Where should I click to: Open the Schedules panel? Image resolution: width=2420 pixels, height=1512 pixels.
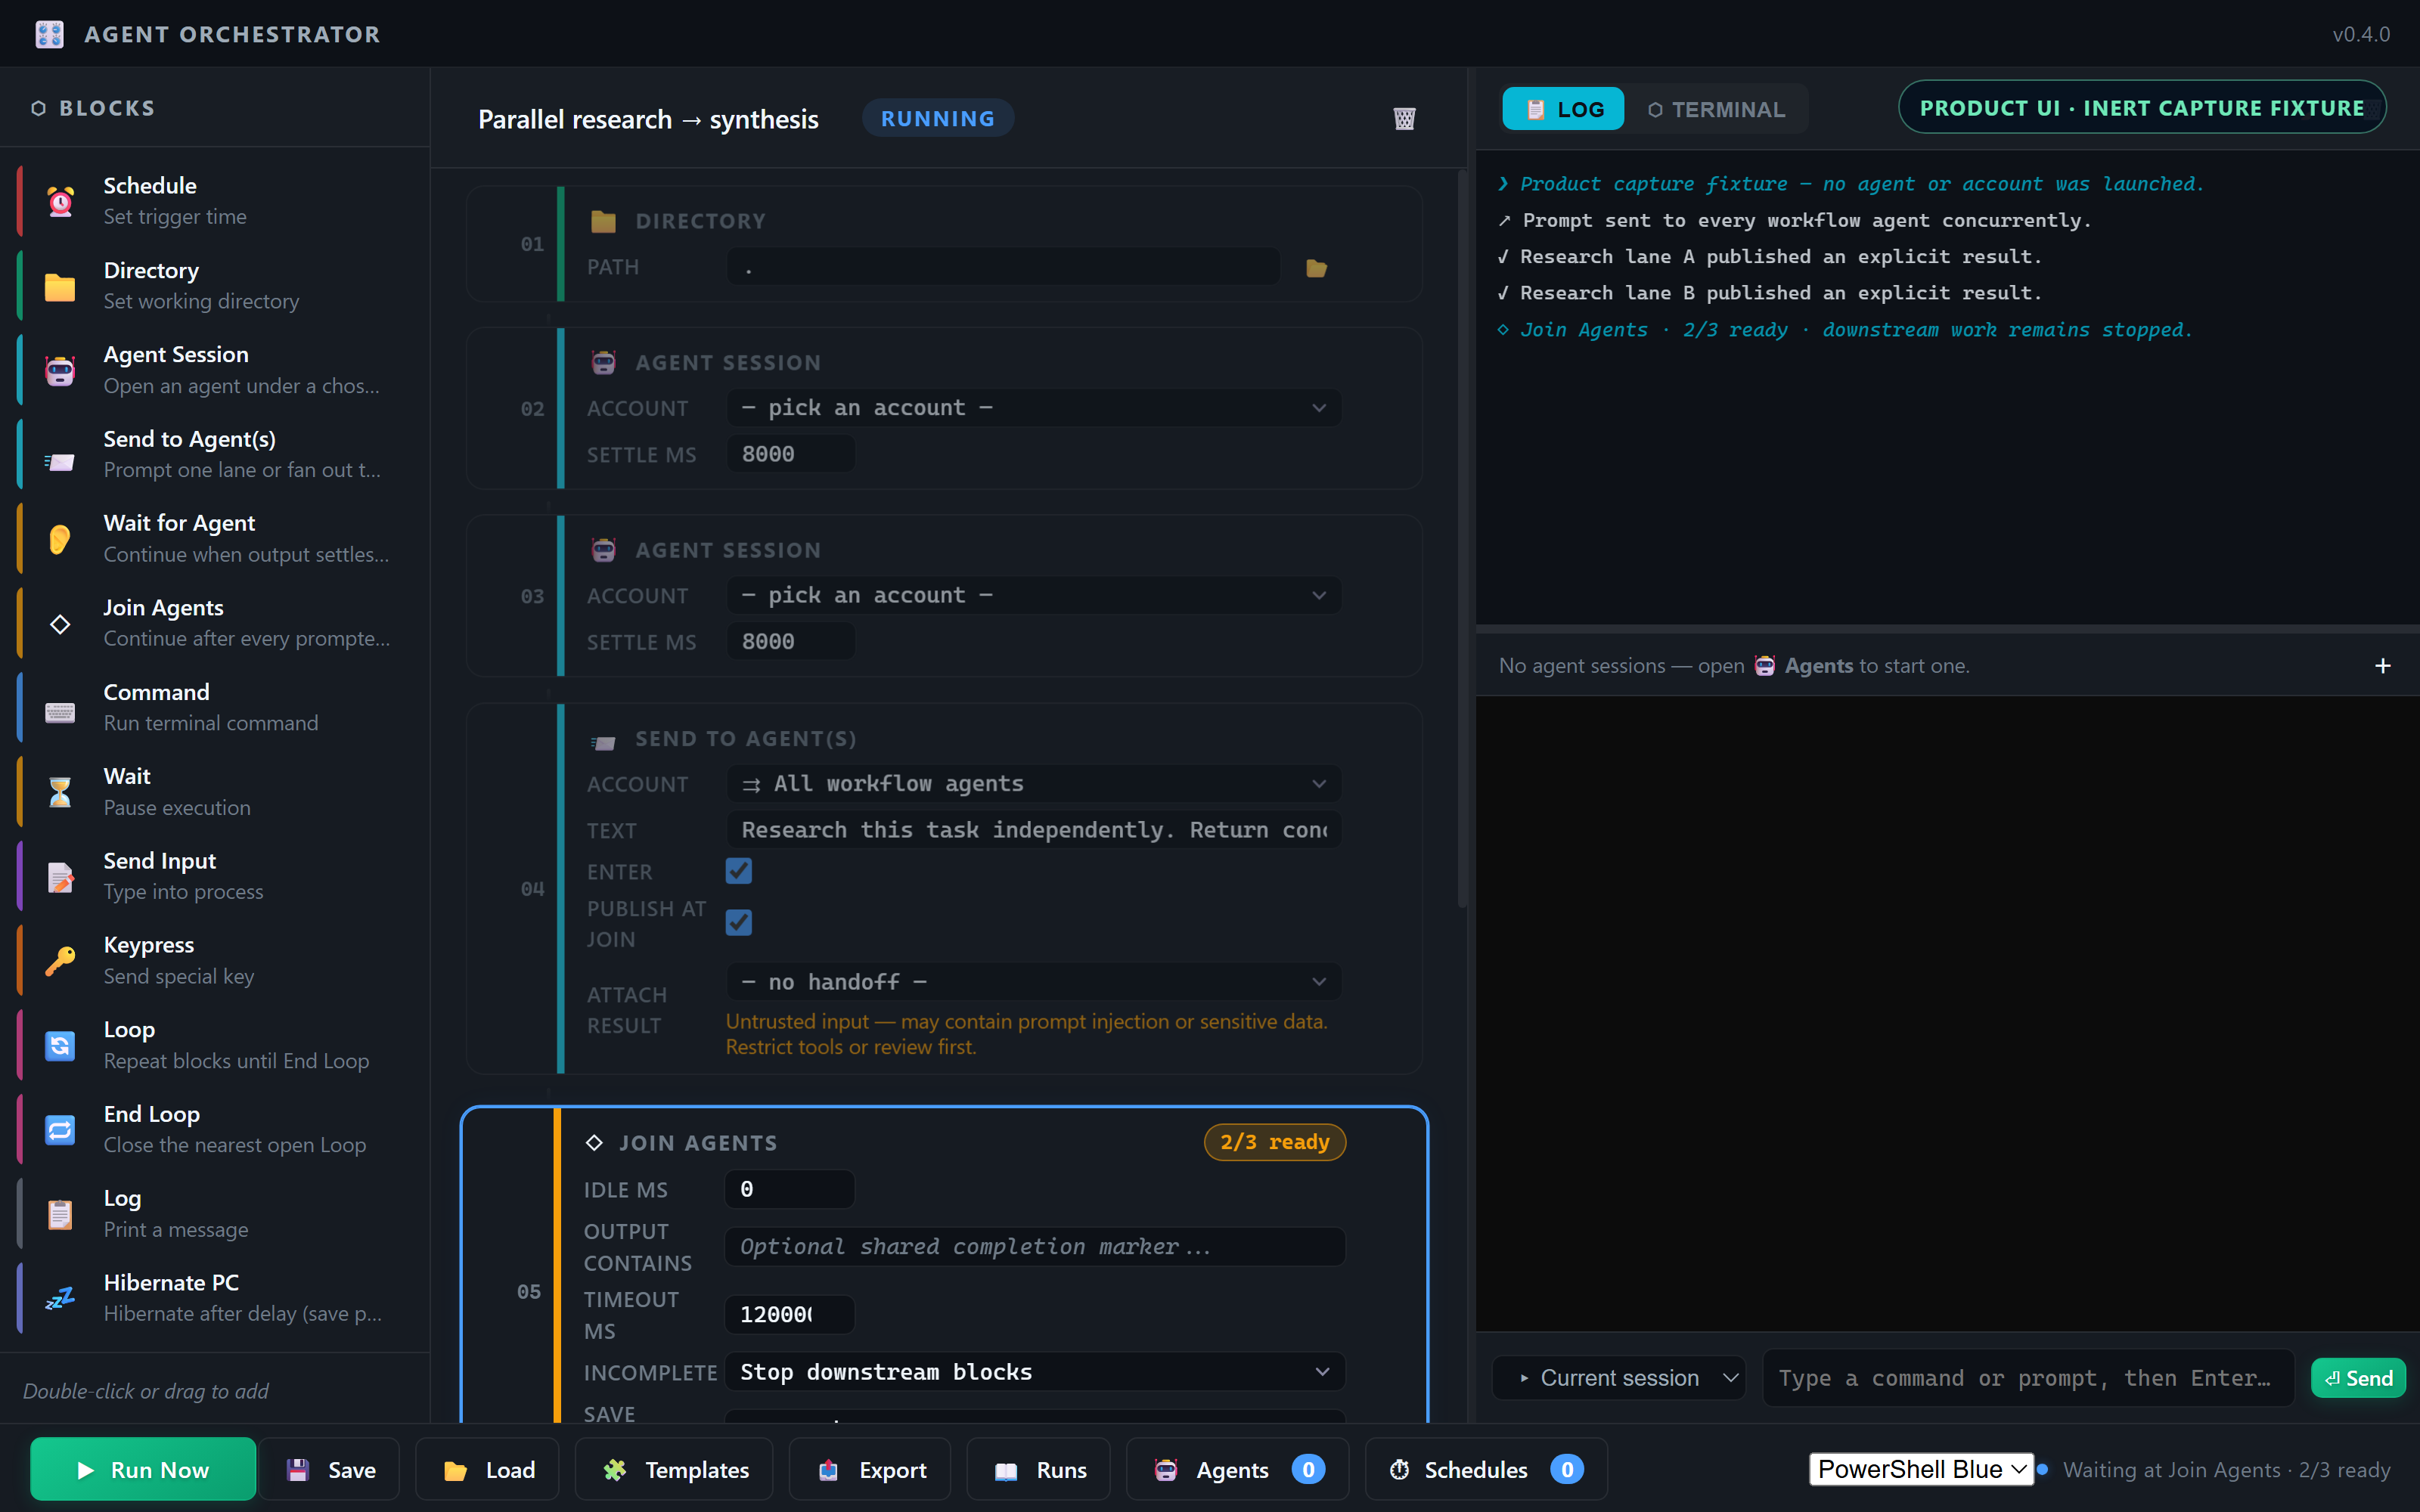[1486, 1469]
